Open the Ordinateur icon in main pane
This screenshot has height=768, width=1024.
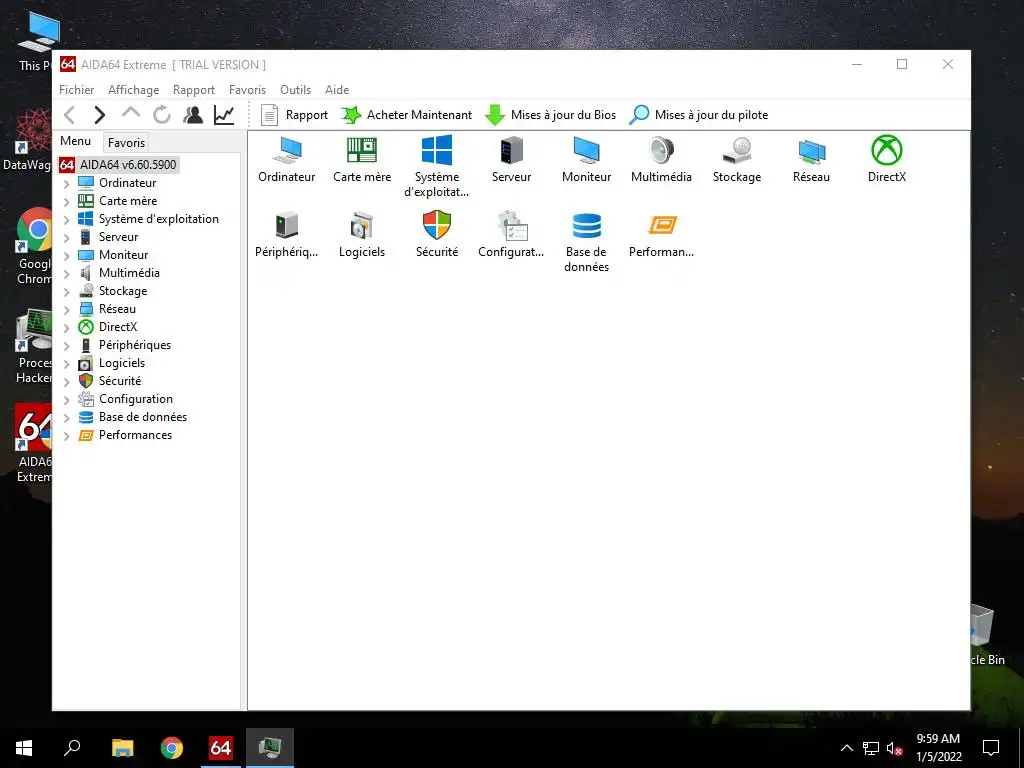click(x=287, y=150)
